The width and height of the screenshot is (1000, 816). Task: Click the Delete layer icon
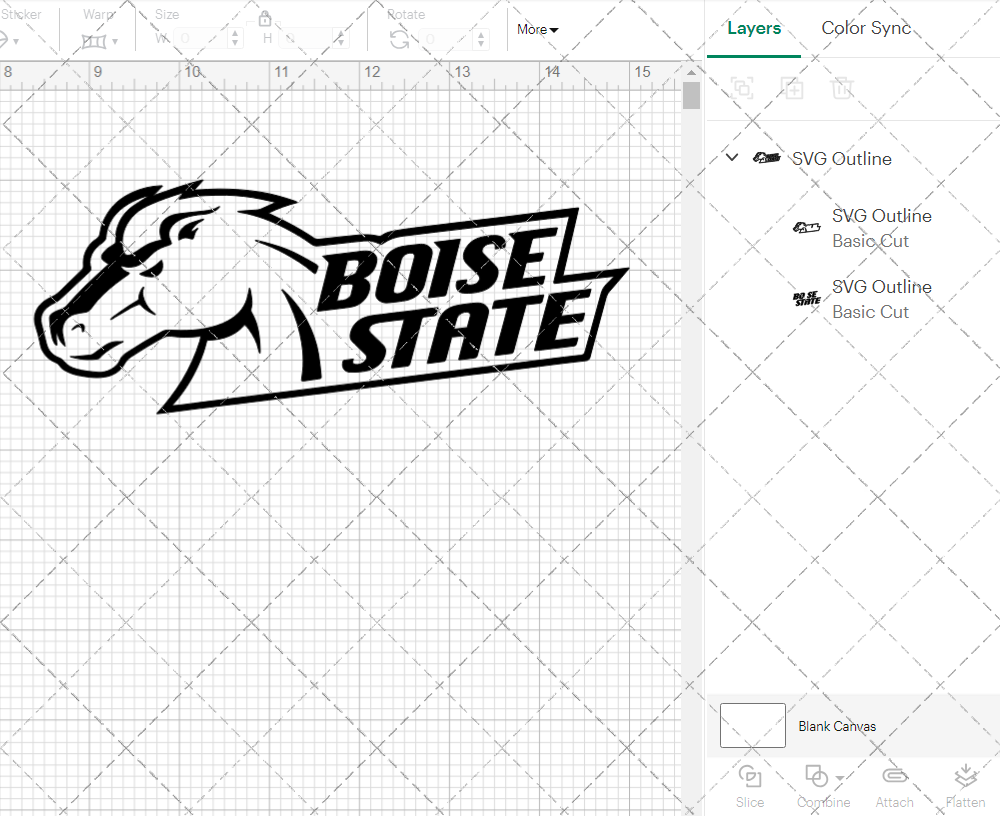[843, 88]
